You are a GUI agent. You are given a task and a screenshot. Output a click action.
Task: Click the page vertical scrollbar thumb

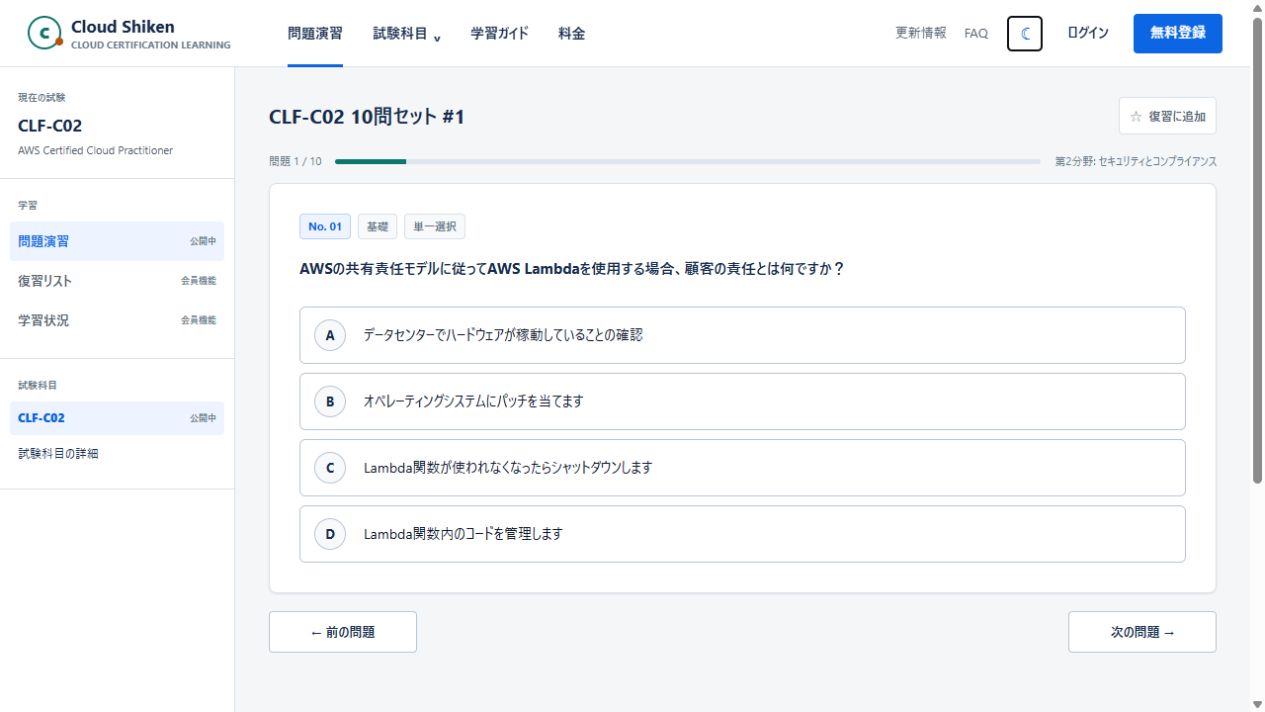point(1257,250)
